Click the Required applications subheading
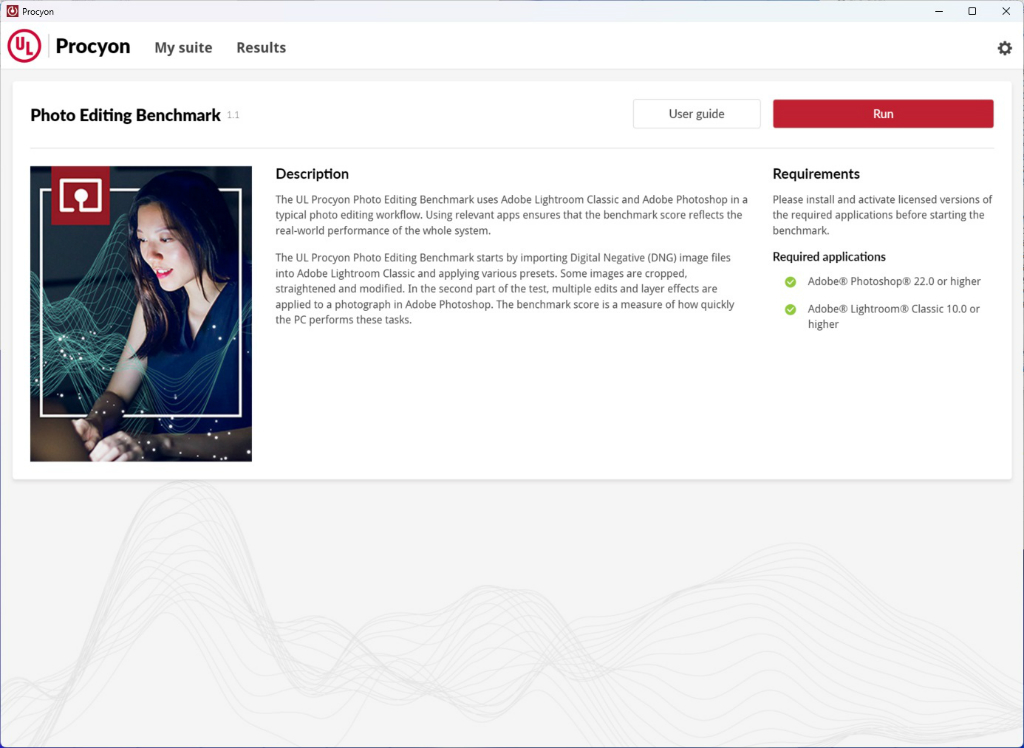Image resolution: width=1024 pixels, height=748 pixels. 829,257
